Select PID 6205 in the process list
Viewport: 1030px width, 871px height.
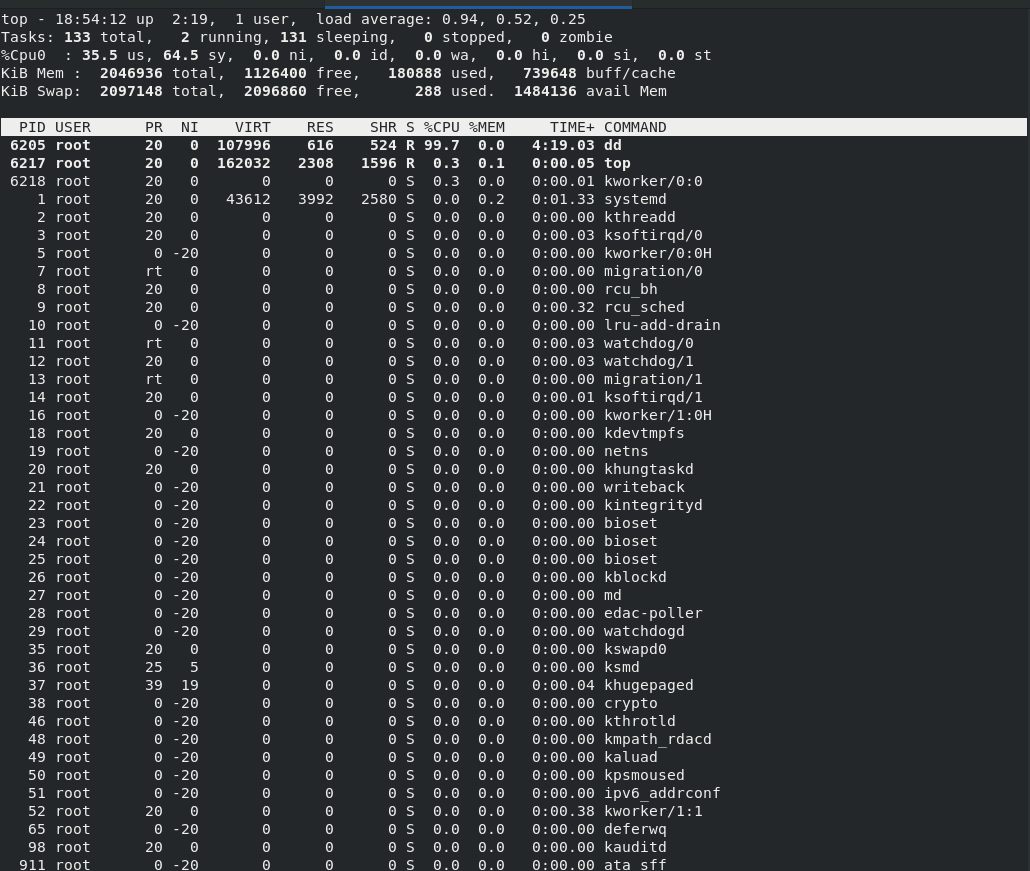28,145
